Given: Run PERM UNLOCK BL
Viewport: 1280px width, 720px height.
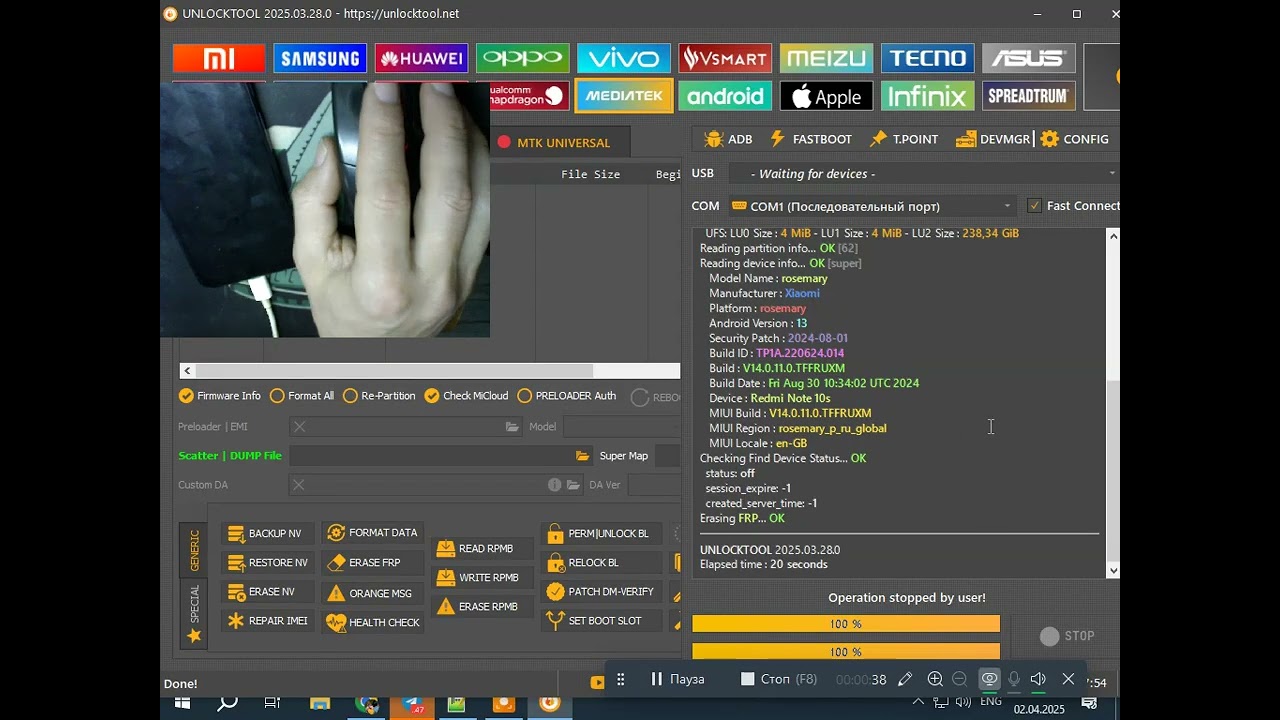Looking at the screenshot, I should (x=602, y=534).
